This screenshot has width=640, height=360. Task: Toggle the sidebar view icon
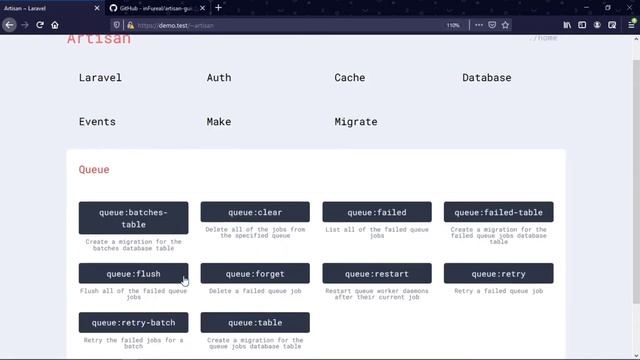click(582, 25)
